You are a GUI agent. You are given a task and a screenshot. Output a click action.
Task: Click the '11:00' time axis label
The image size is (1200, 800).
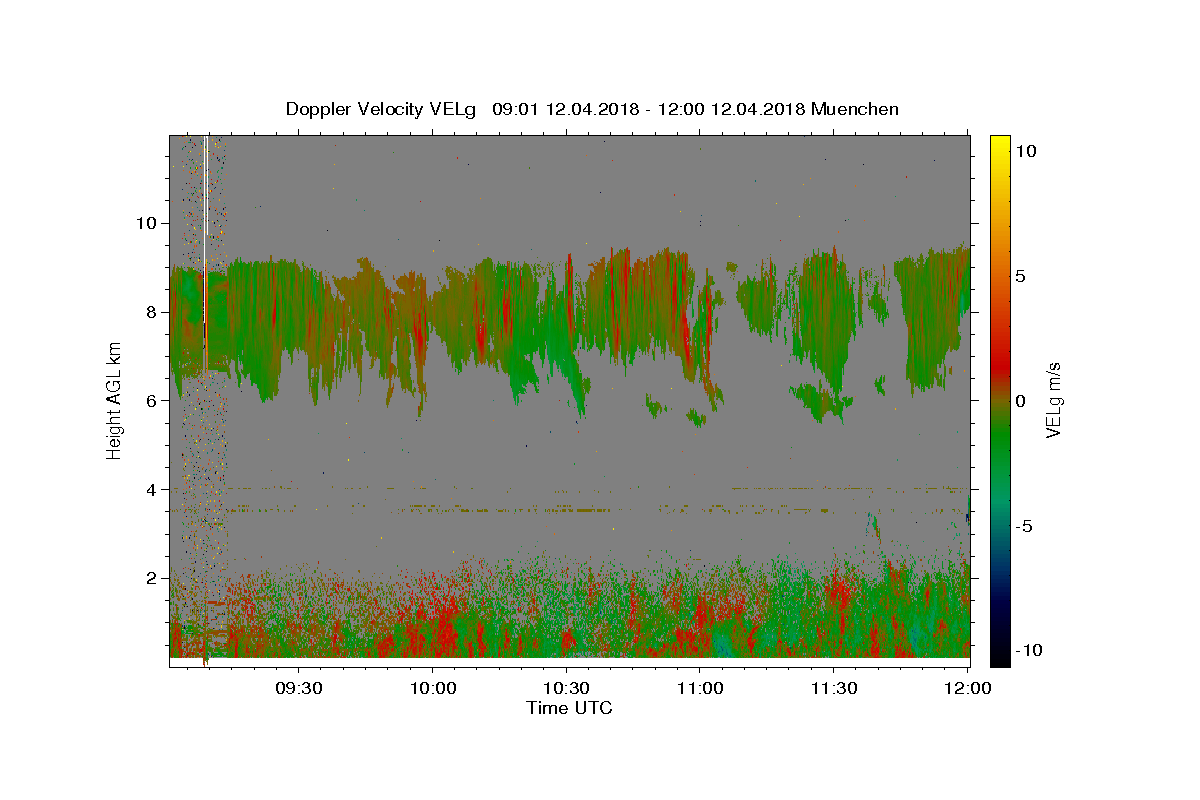tap(700, 689)
